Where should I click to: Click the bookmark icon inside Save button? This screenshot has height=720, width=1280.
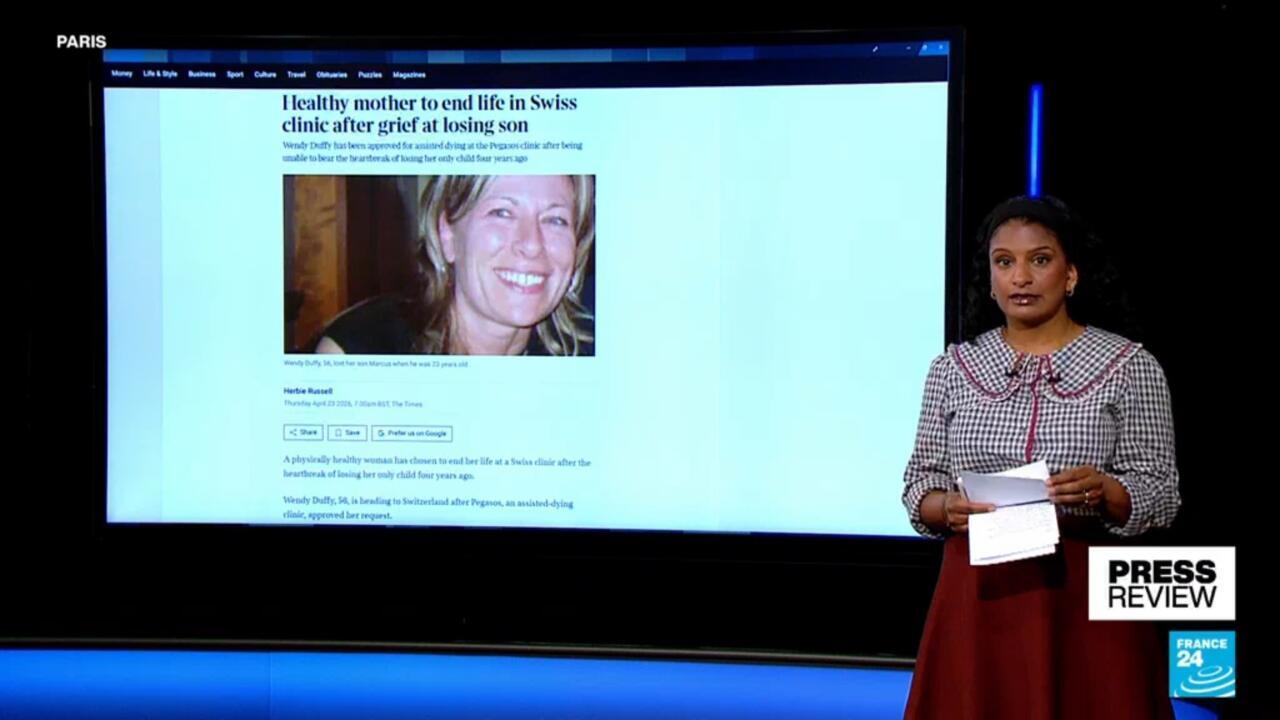[x=338, y=433]
